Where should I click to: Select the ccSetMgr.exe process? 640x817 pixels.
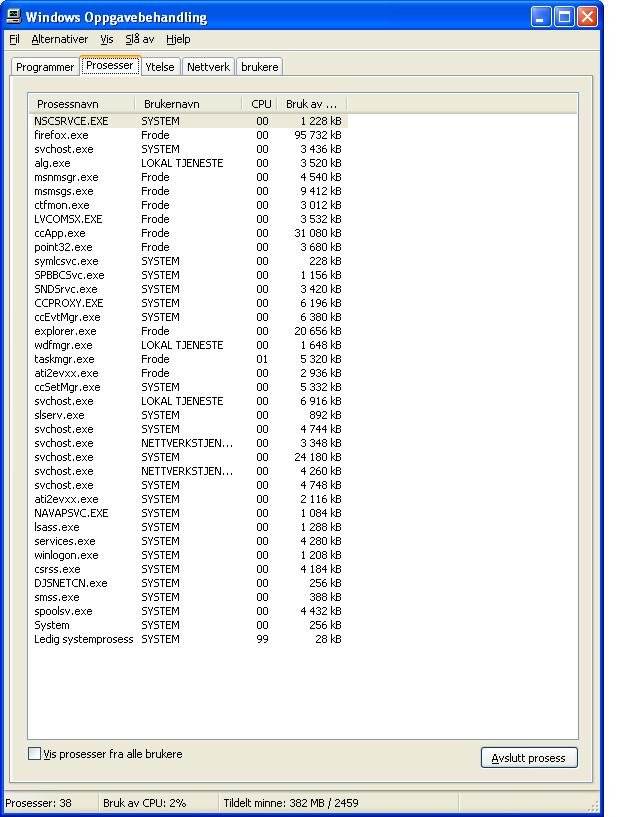188,387
